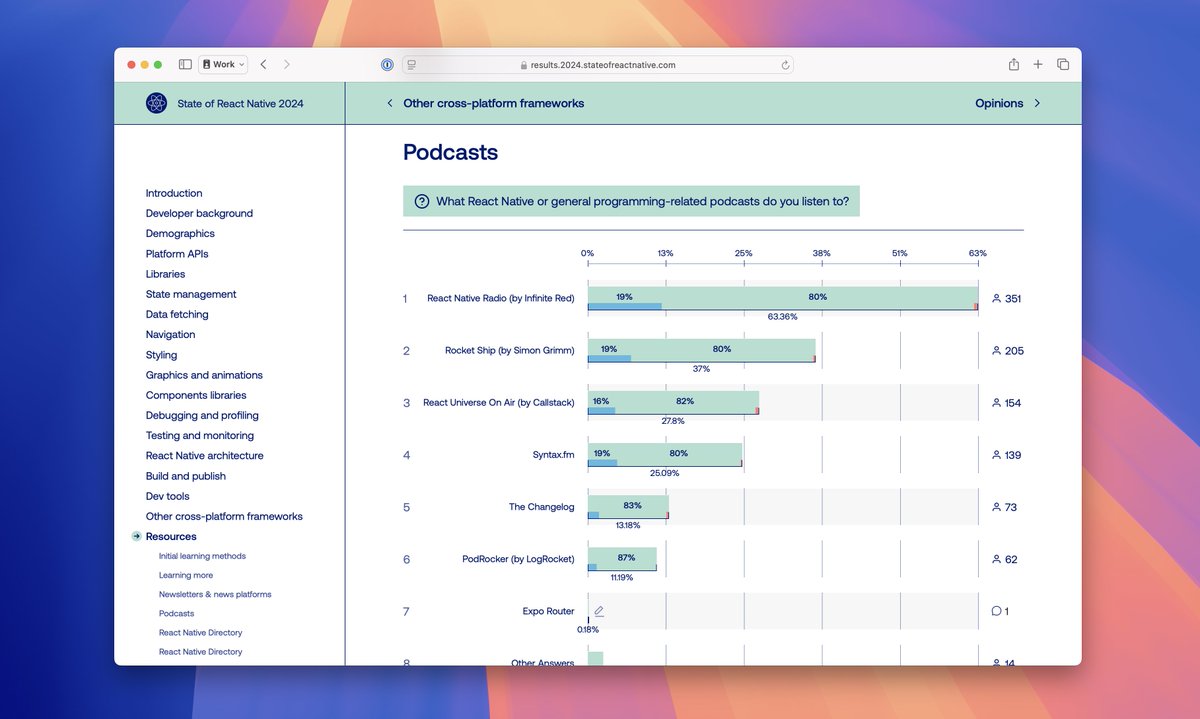Click the State of React Native 2024 title

[240, 103]
